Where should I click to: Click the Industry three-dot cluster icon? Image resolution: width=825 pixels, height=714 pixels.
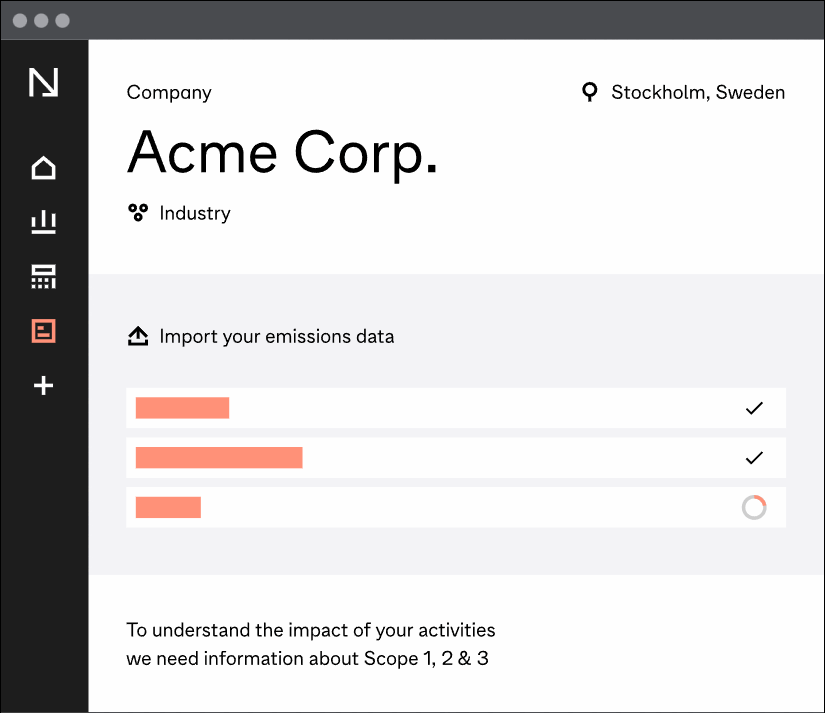pyautogui.click(x=138, y=213)
